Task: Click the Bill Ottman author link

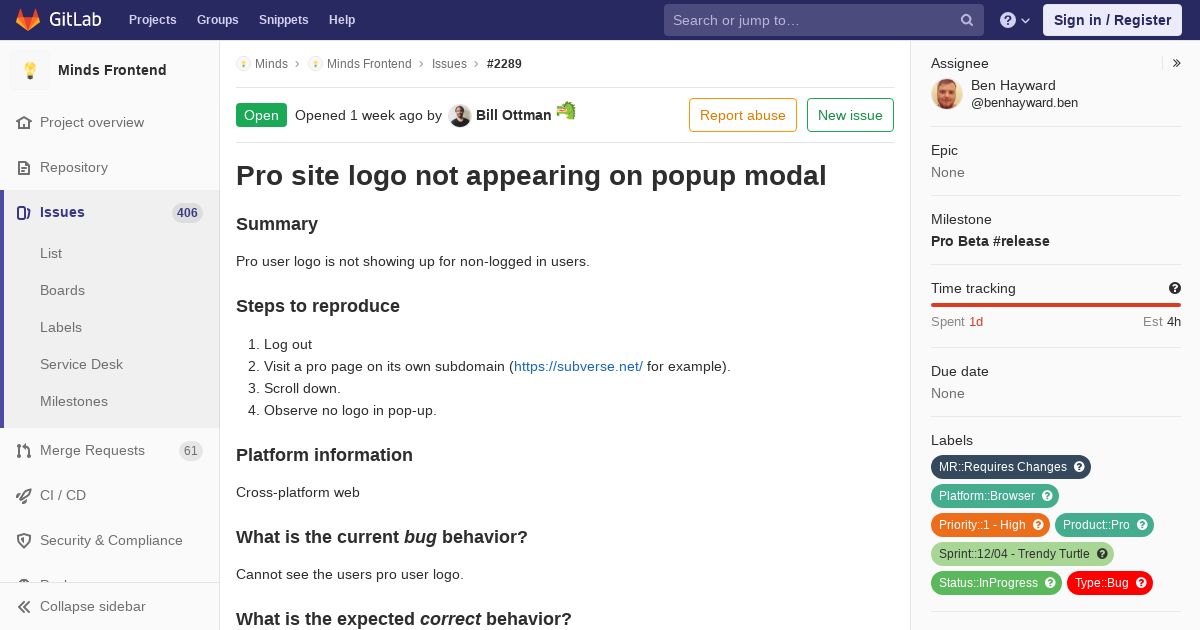Action: [513, 115]
